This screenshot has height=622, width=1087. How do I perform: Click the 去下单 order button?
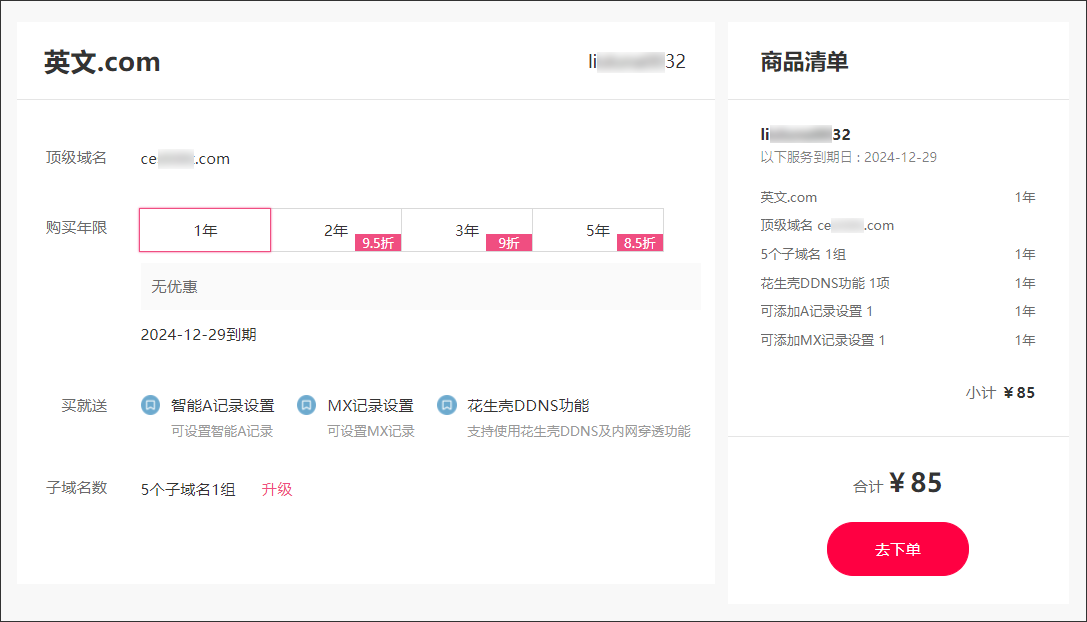[898, 549]
